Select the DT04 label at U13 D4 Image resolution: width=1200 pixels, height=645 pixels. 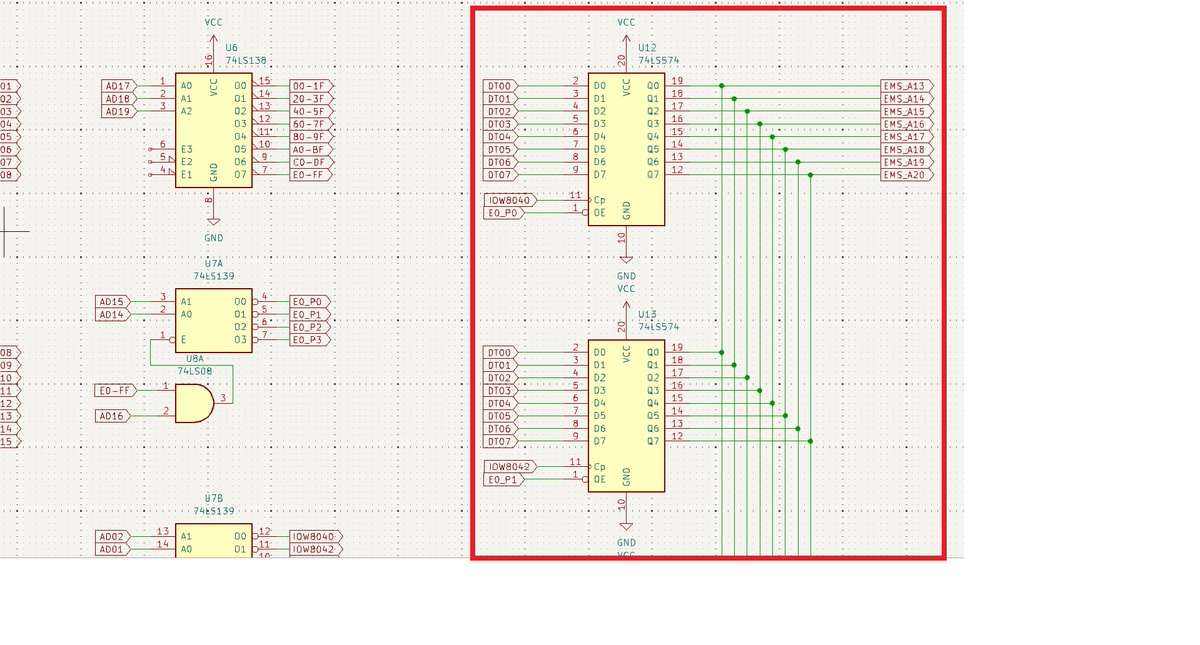(501, 403)
